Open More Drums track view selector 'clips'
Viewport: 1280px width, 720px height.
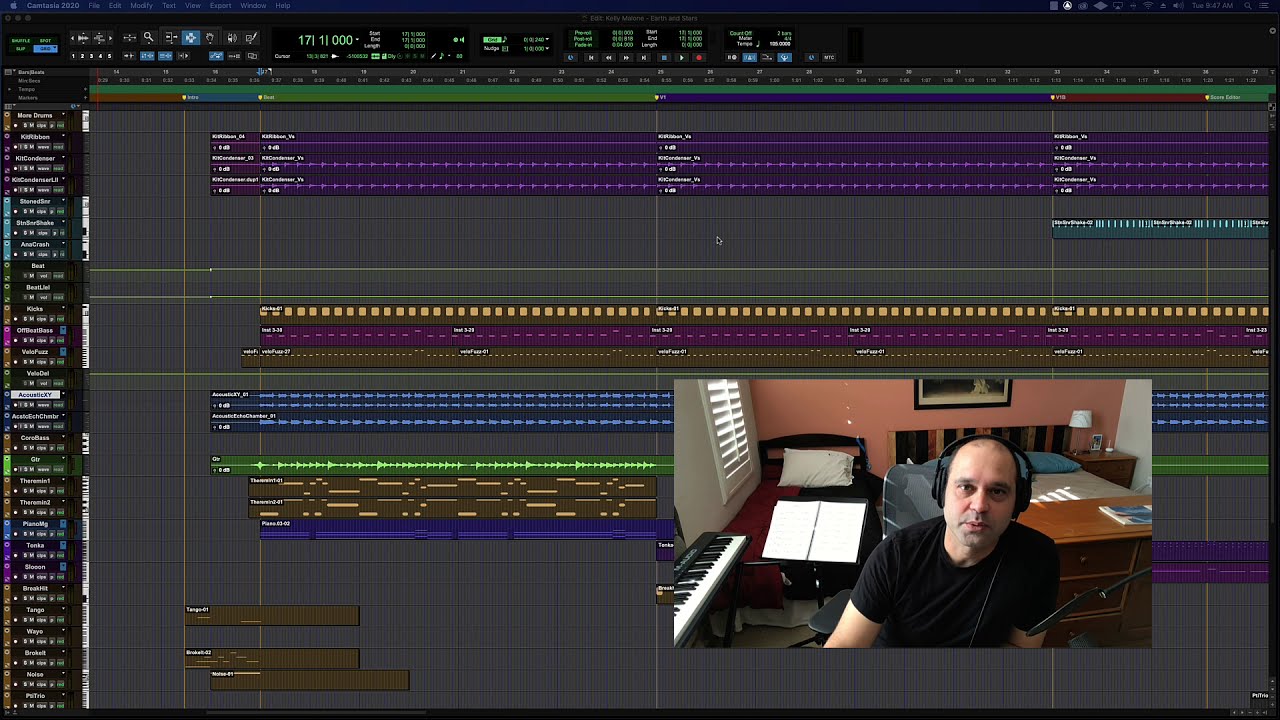(42, 125)
